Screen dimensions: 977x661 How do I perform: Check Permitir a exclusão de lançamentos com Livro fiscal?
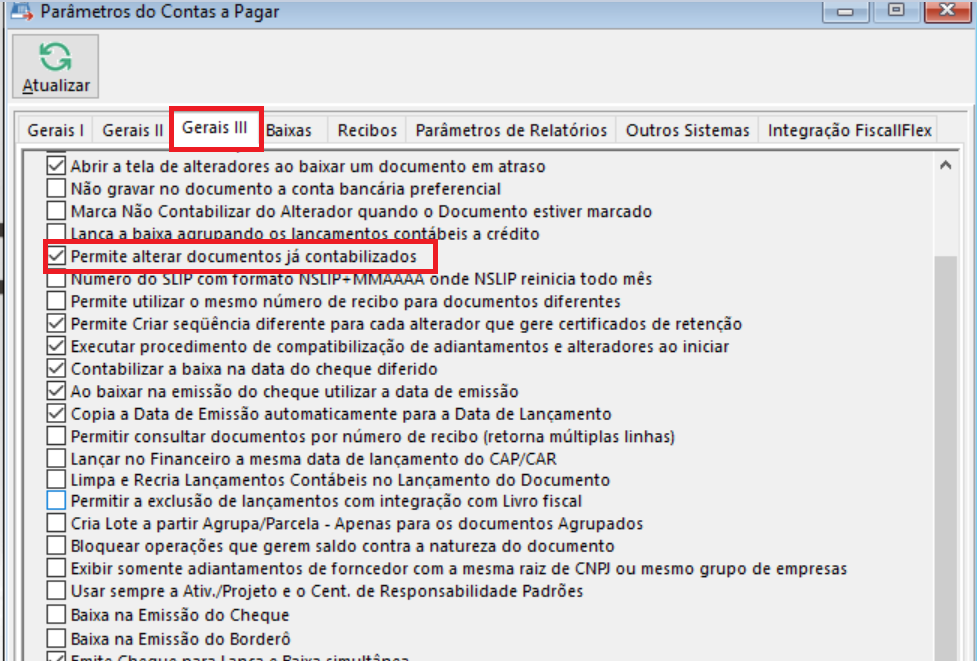[56, 500]
